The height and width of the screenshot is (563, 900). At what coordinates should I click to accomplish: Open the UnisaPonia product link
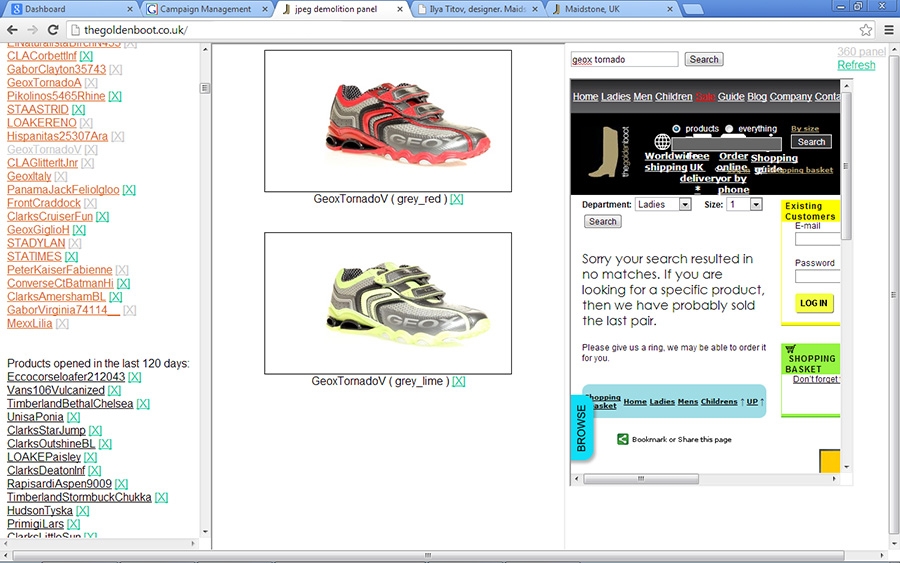click(35, 417)
